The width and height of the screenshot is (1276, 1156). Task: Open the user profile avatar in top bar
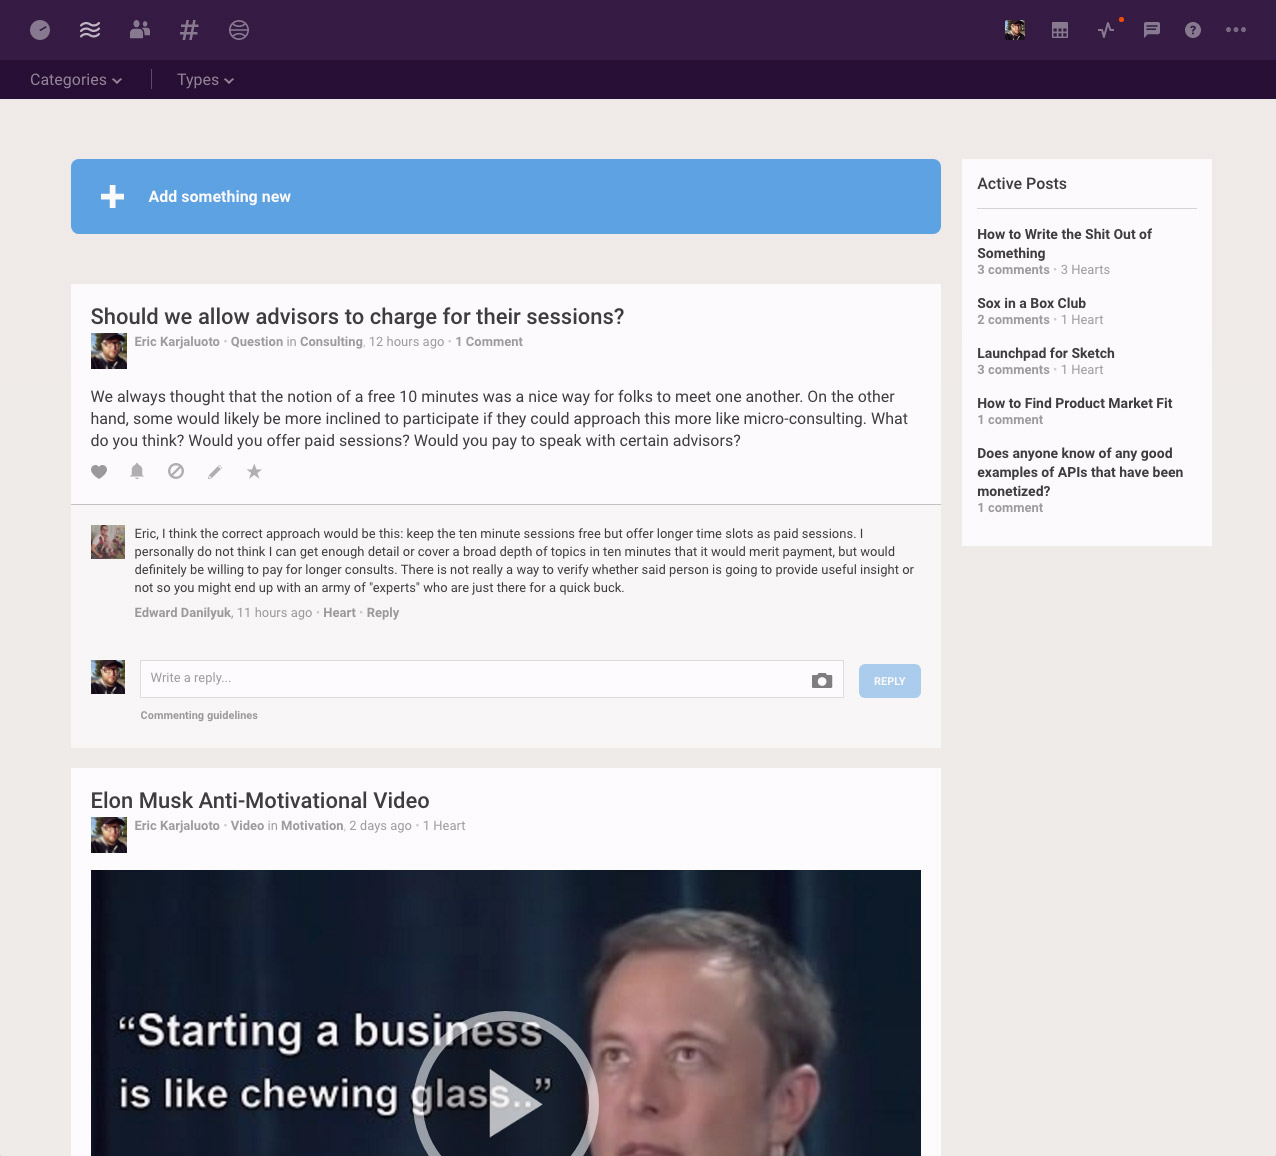click(1015, 30)
